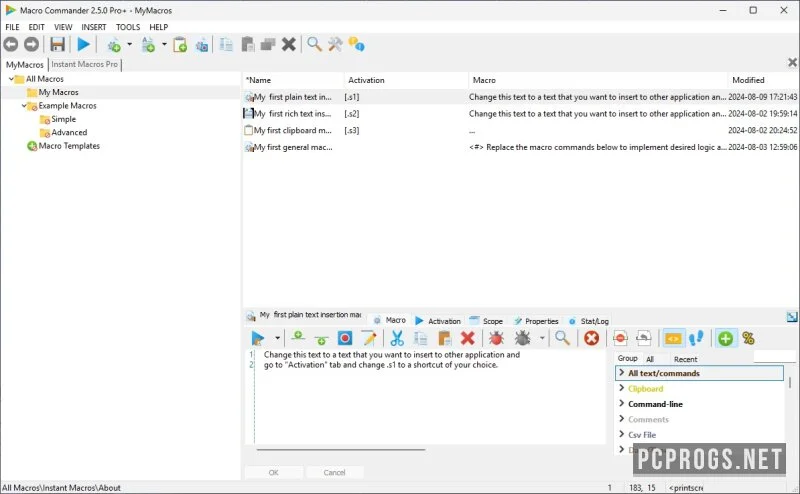Switch to Instant Macros Pro tab

tap(85, 64)
